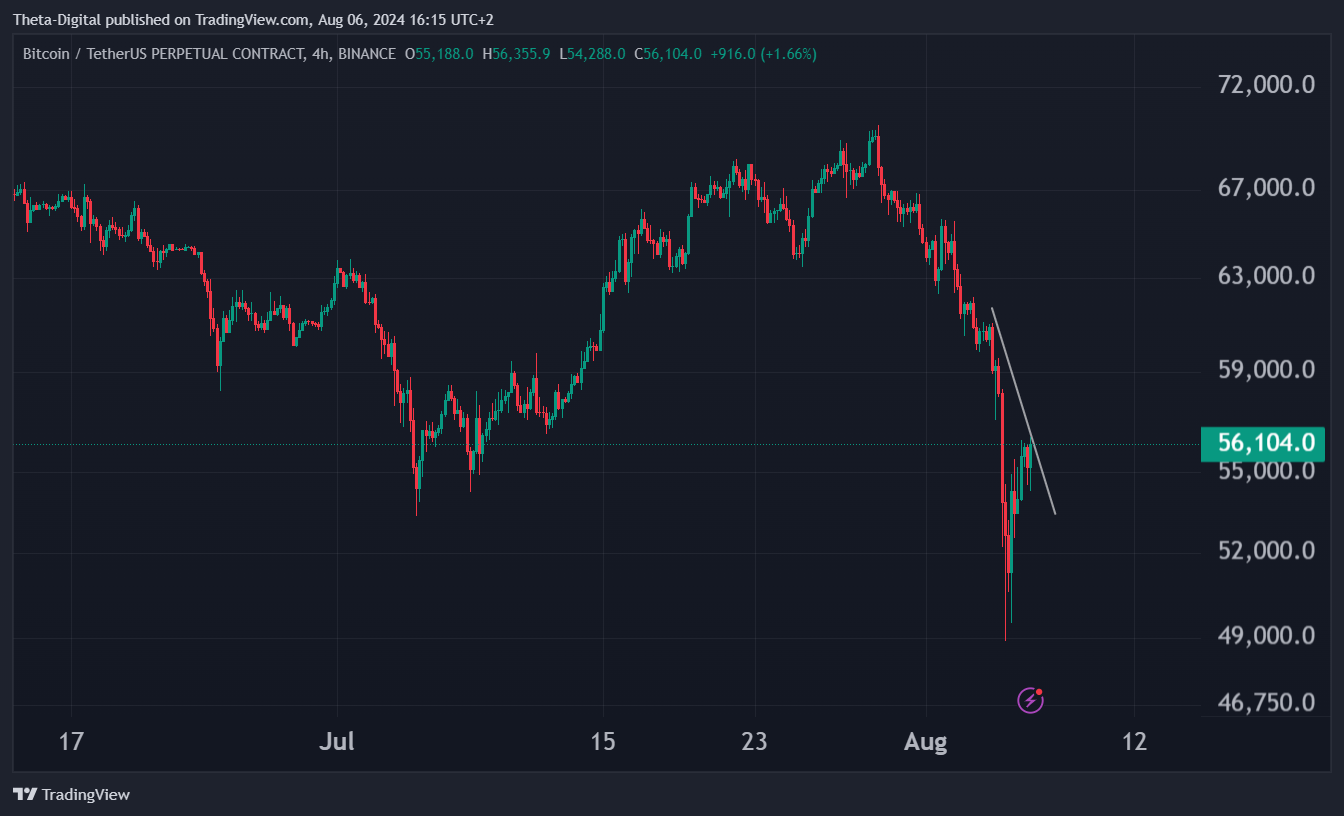The height and width of the screenshot is (816, 1344).
Task: Click the Bitcoin / TetherUS PERPETUAL CONTRACT symbol title
Action: point(164,54)
